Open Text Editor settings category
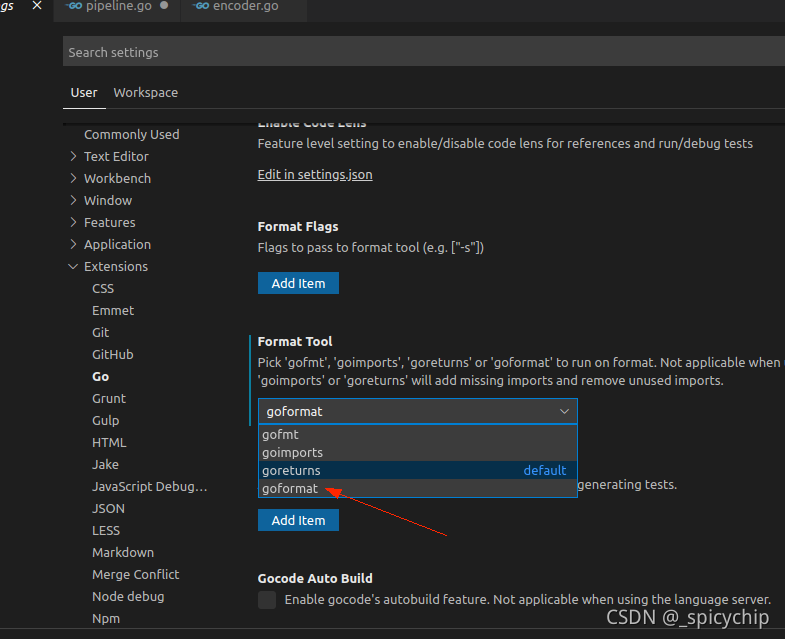 [x=116, y=157]
